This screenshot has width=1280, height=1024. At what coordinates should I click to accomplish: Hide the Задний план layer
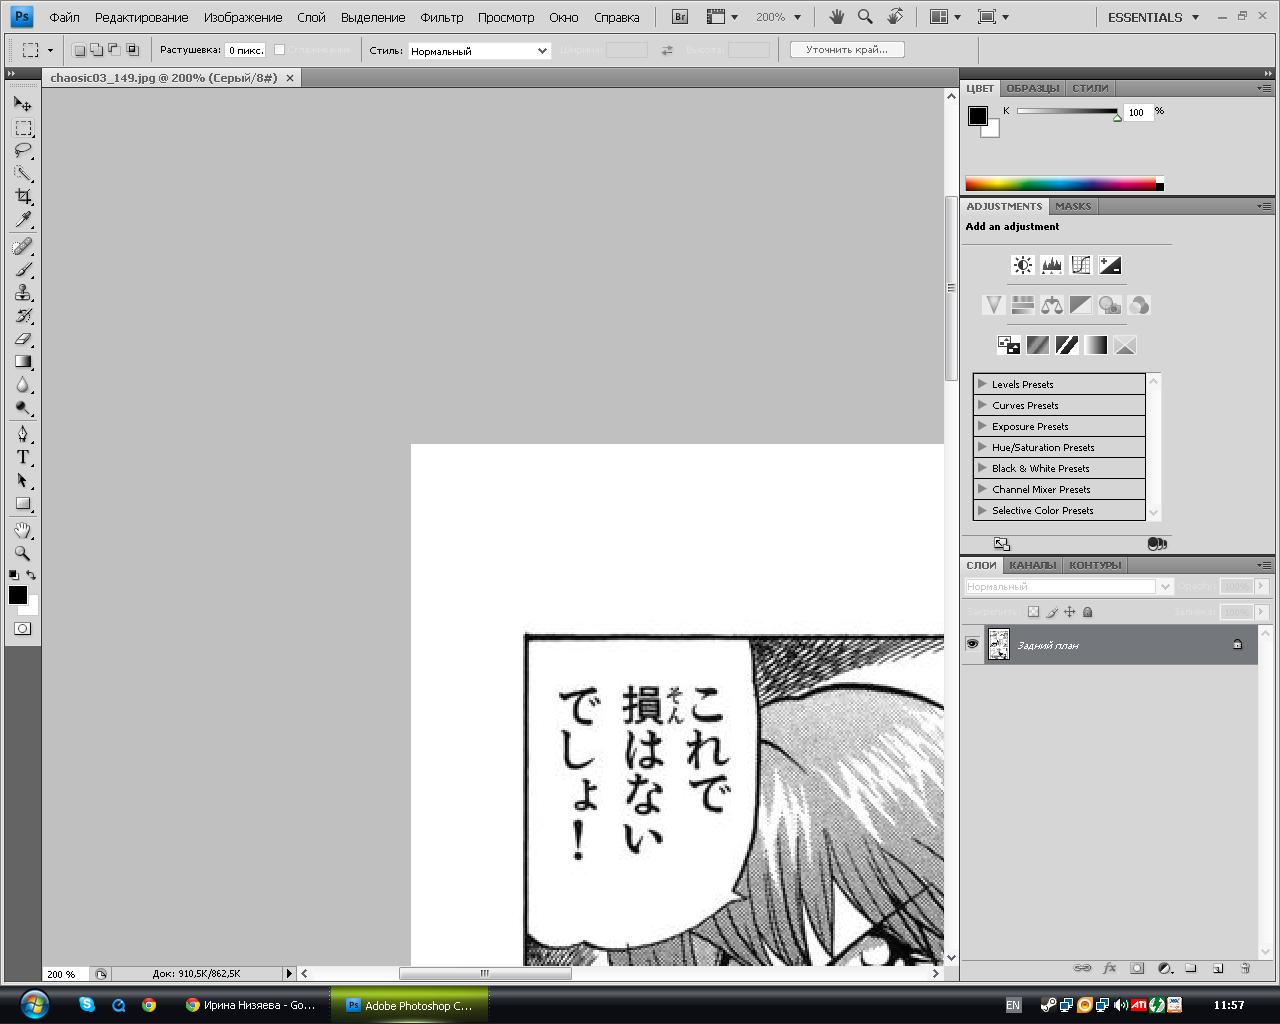(972, 645)
